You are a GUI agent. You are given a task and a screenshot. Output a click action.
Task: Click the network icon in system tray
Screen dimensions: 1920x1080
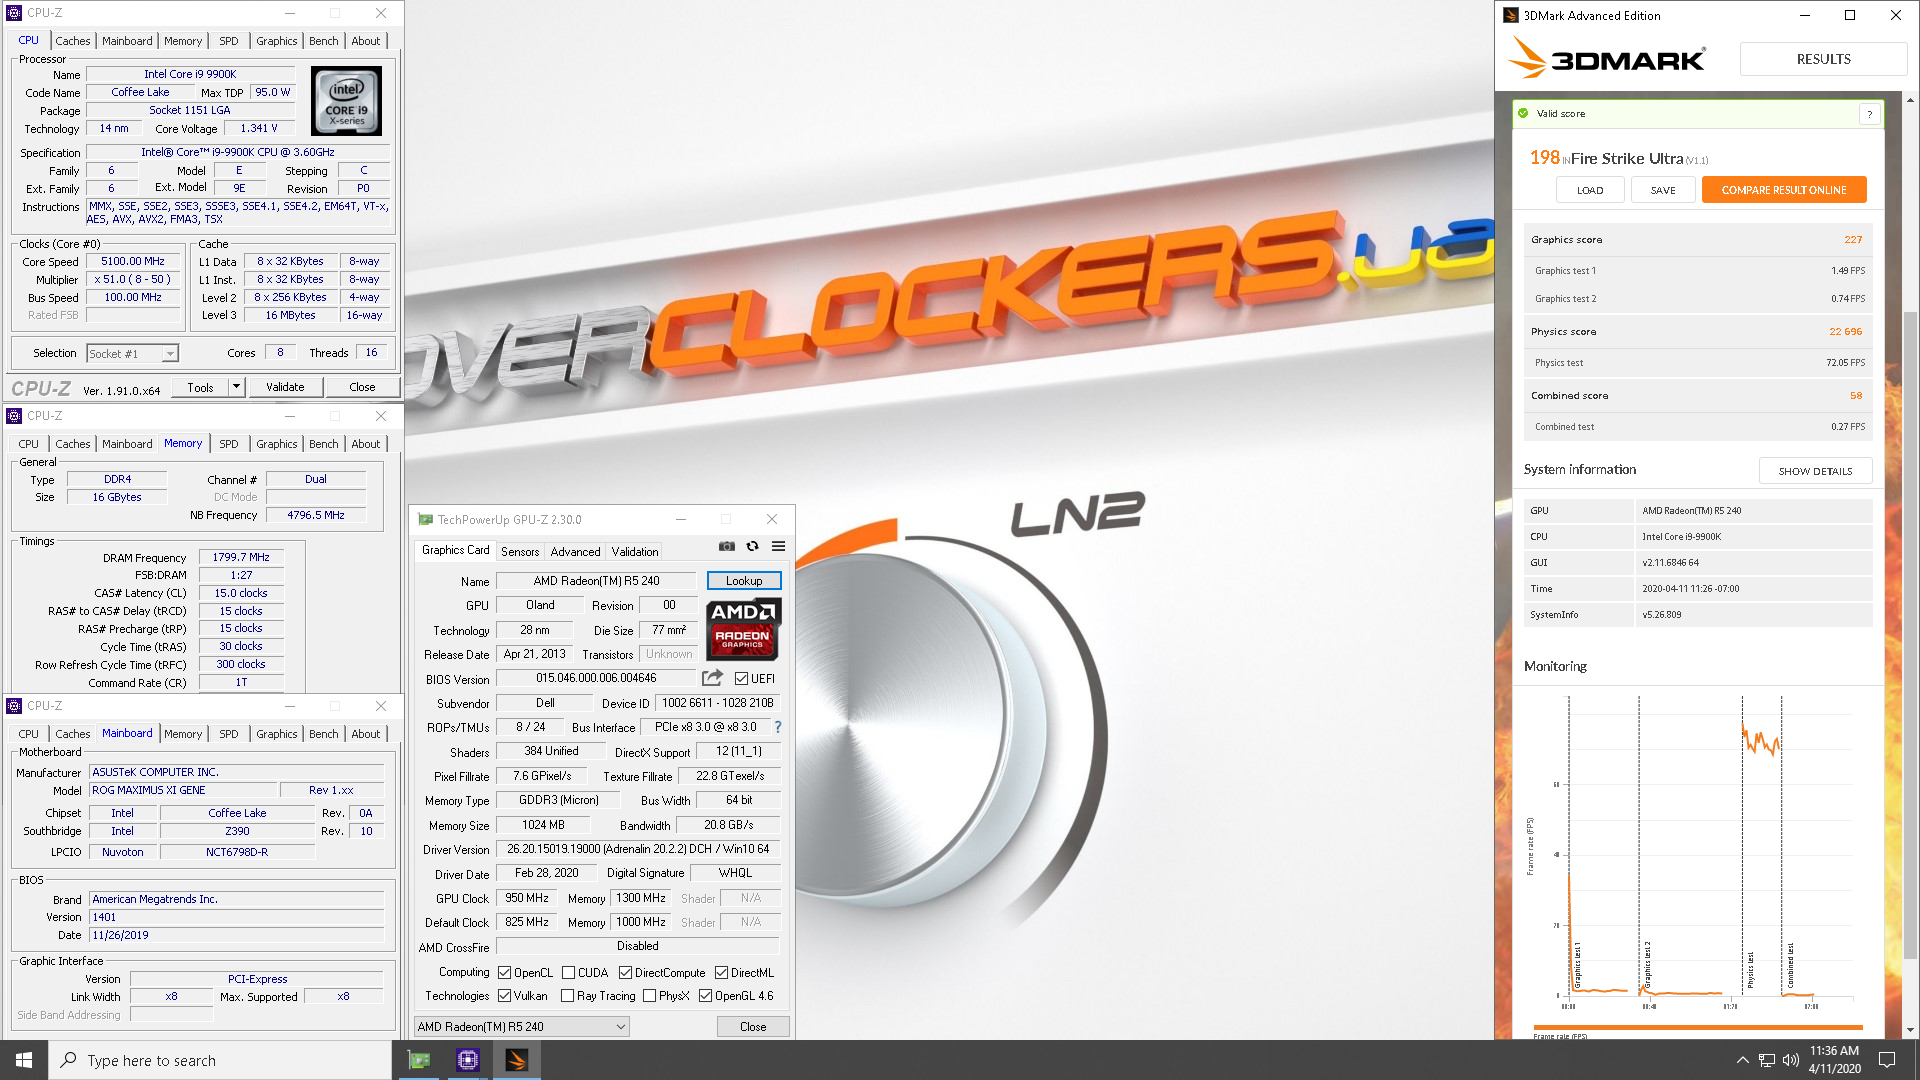(x=1766, y=1060)
